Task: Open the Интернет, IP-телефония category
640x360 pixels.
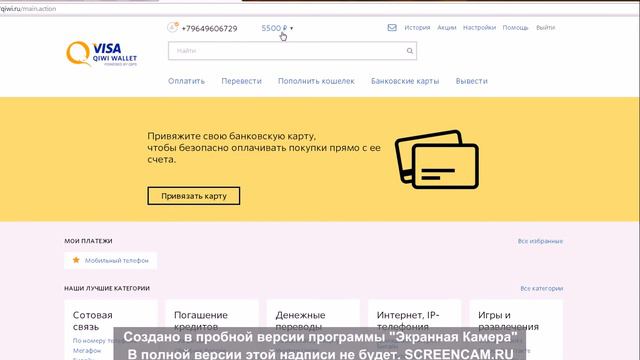Action: coord(408,321)
